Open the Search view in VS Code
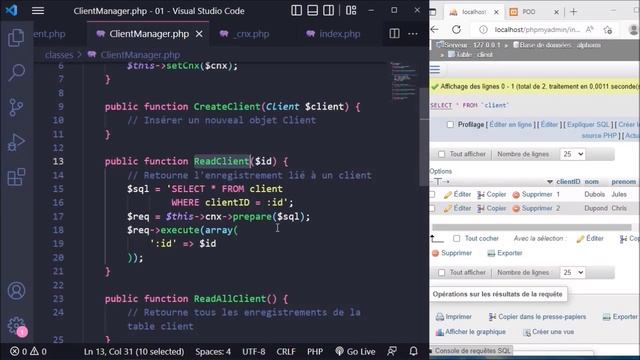Viewport: 640px width, 360px height. click(16, 73)
